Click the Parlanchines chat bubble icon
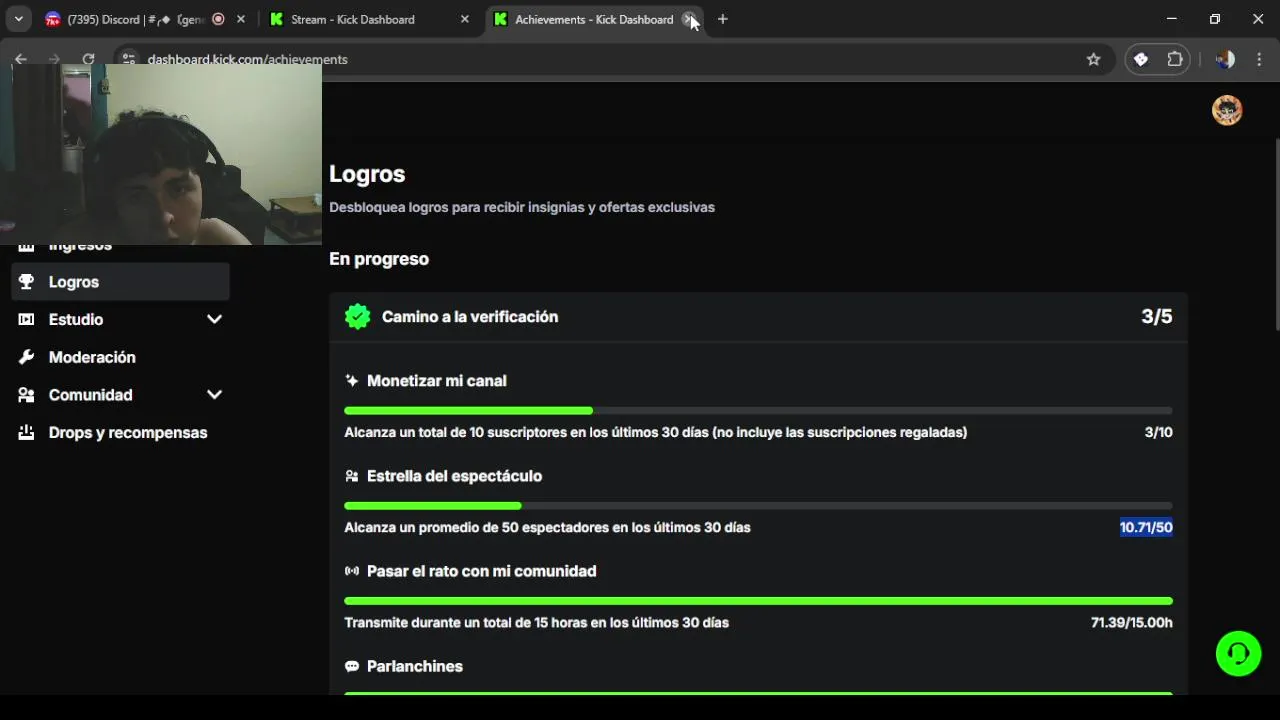The width and height of the screenshot is (1280, 720). (x=352, y=666)
